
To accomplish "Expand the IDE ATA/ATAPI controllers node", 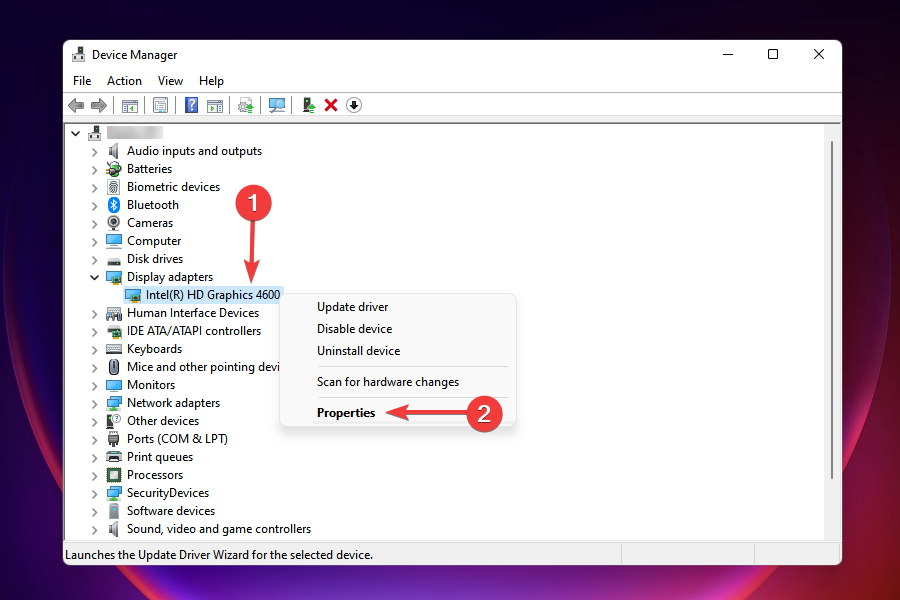I will coord(94,331).
